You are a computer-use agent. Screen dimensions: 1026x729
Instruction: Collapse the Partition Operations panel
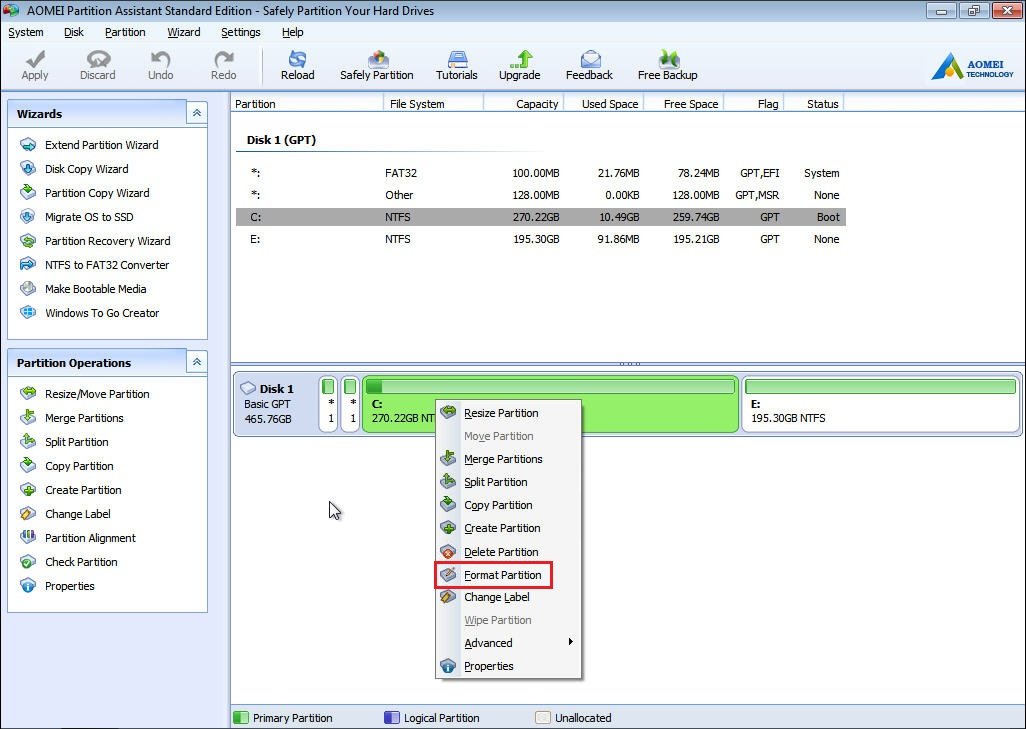pos(197,362)
